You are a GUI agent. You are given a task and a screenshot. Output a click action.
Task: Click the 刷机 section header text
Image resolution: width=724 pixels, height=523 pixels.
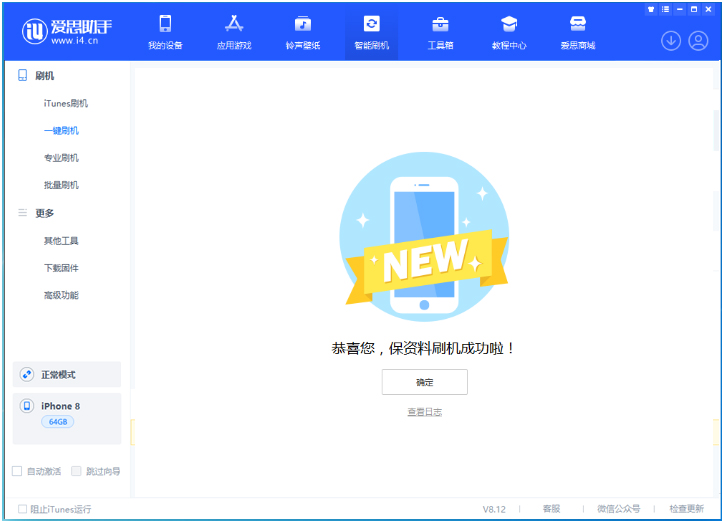[44, 76]
